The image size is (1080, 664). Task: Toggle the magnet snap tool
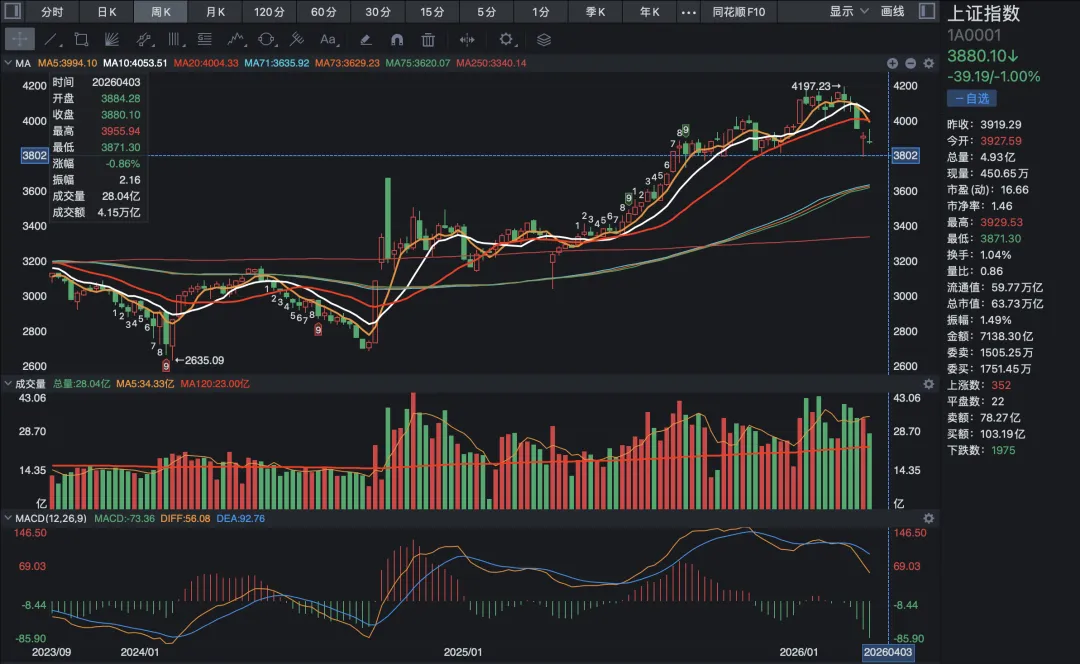397,39
